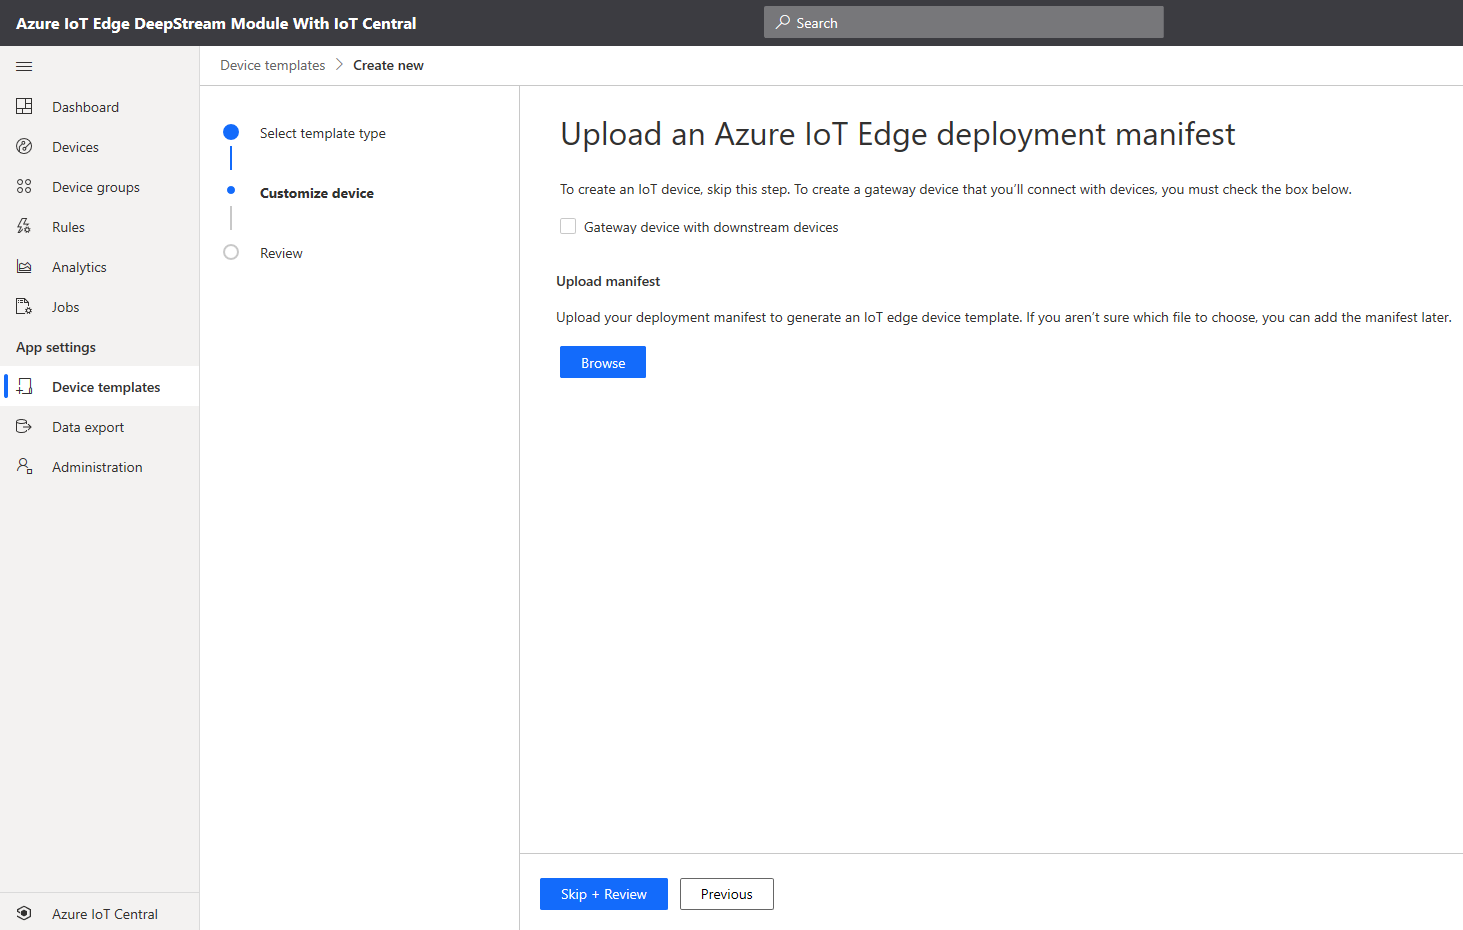This screenshot has height=930, width=1463.
Task: Click the Create new breadcrumb text
Action: pos(388,65)
